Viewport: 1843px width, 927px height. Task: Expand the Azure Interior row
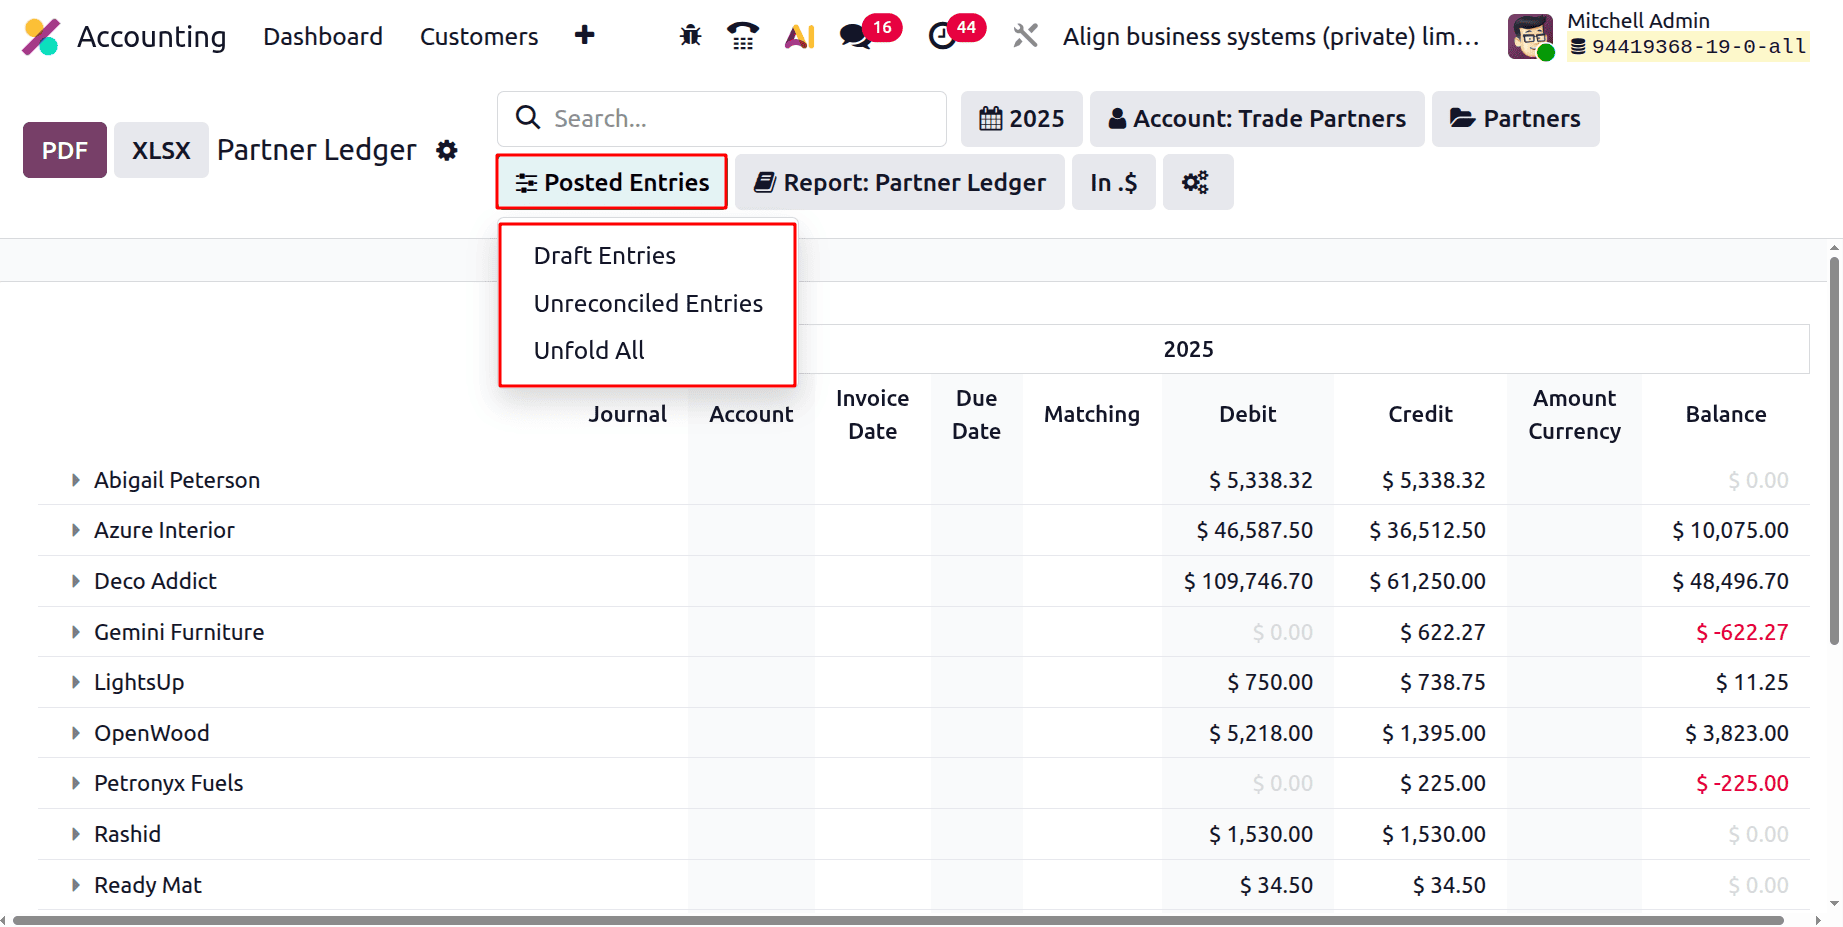click(75, 531)
